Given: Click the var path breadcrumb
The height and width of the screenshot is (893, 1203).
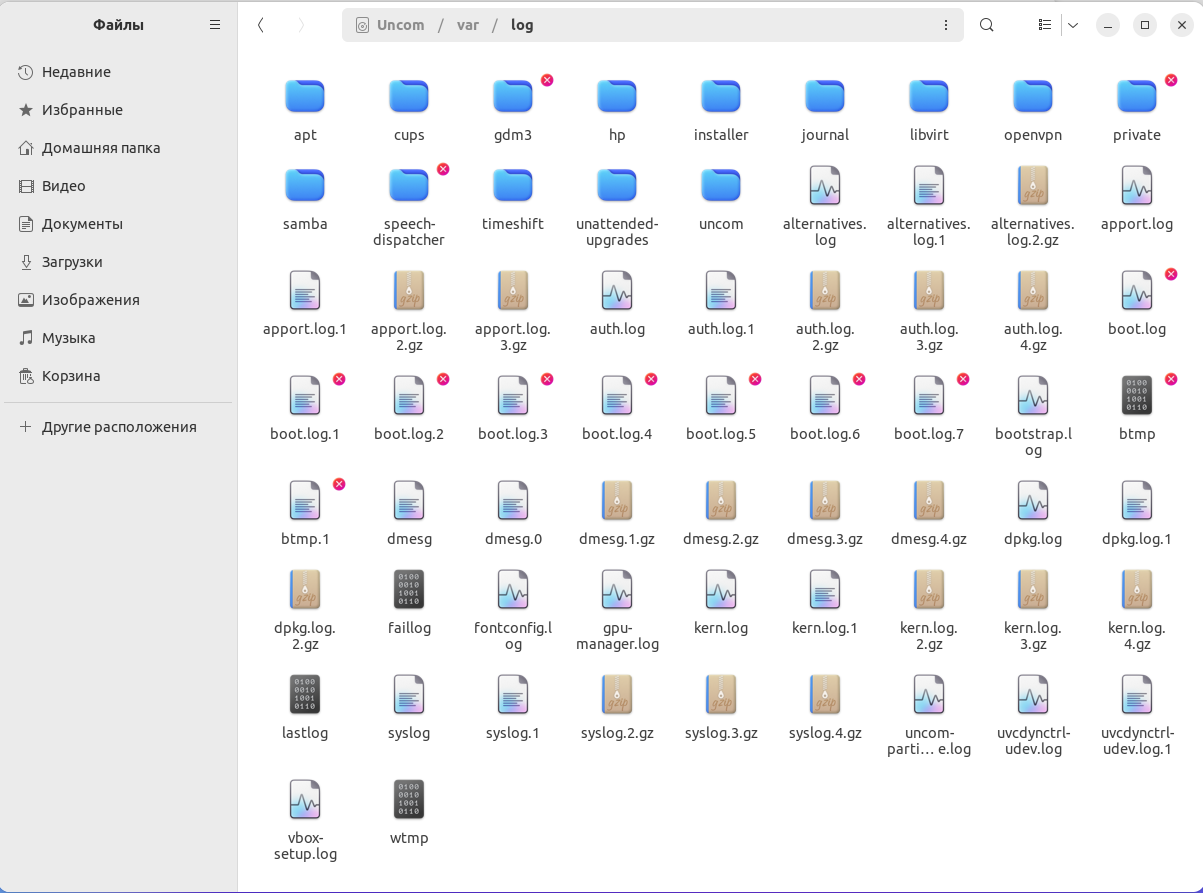Looking at the screenshot, I should coord(468,25).
